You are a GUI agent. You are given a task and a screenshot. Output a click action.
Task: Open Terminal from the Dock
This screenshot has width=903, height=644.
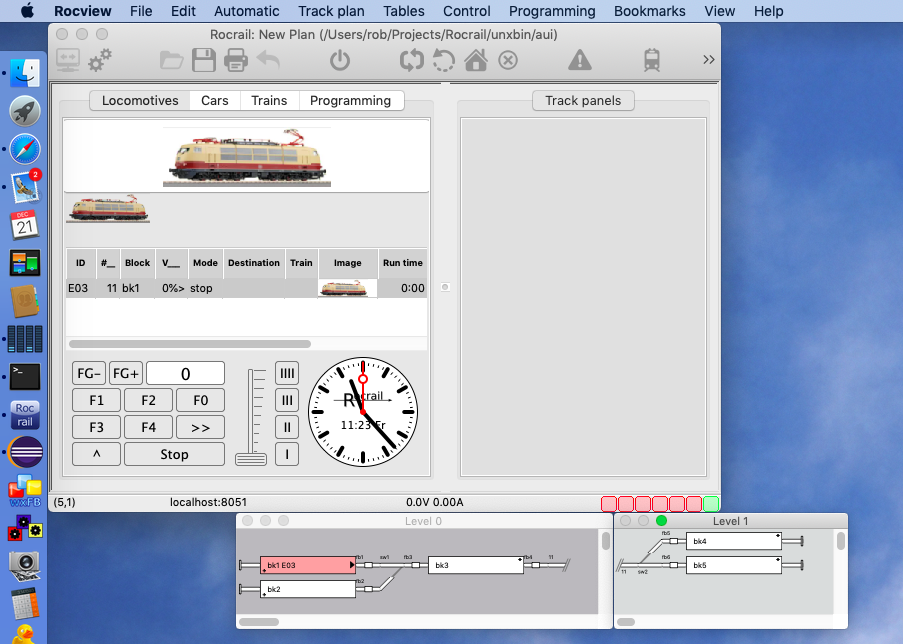25,376
